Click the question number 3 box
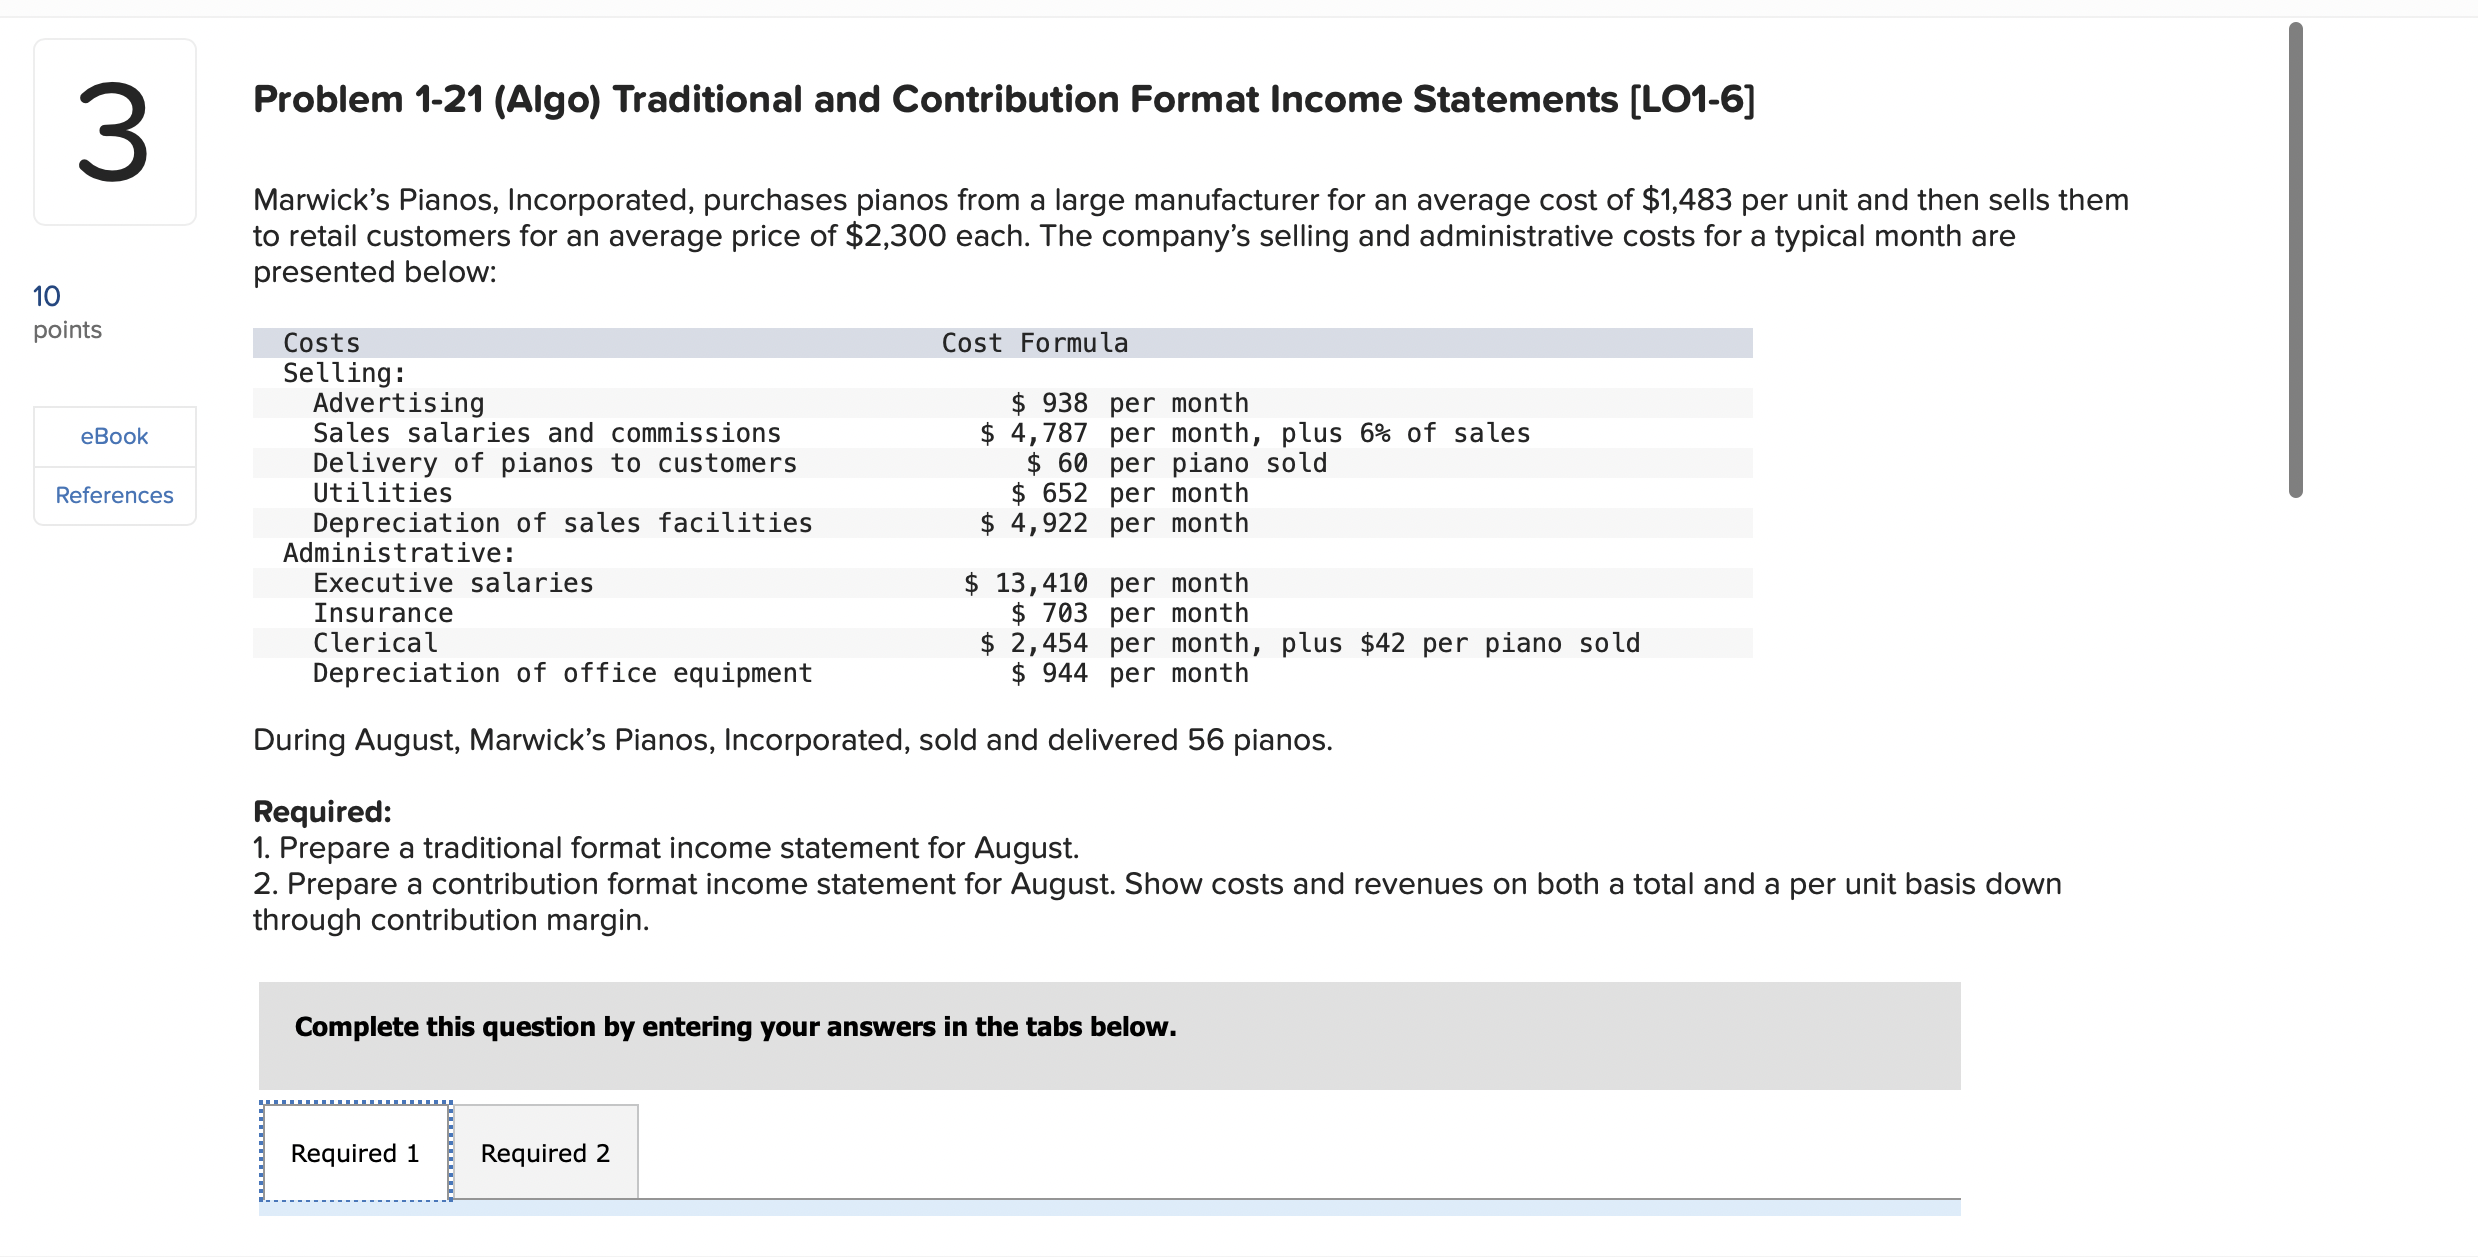 [114, 132]
